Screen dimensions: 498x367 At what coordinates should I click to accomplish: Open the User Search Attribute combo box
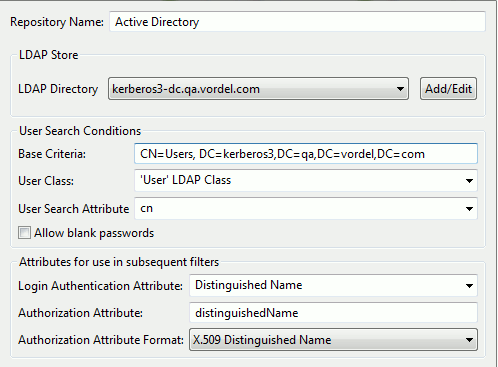click(306, 209)
